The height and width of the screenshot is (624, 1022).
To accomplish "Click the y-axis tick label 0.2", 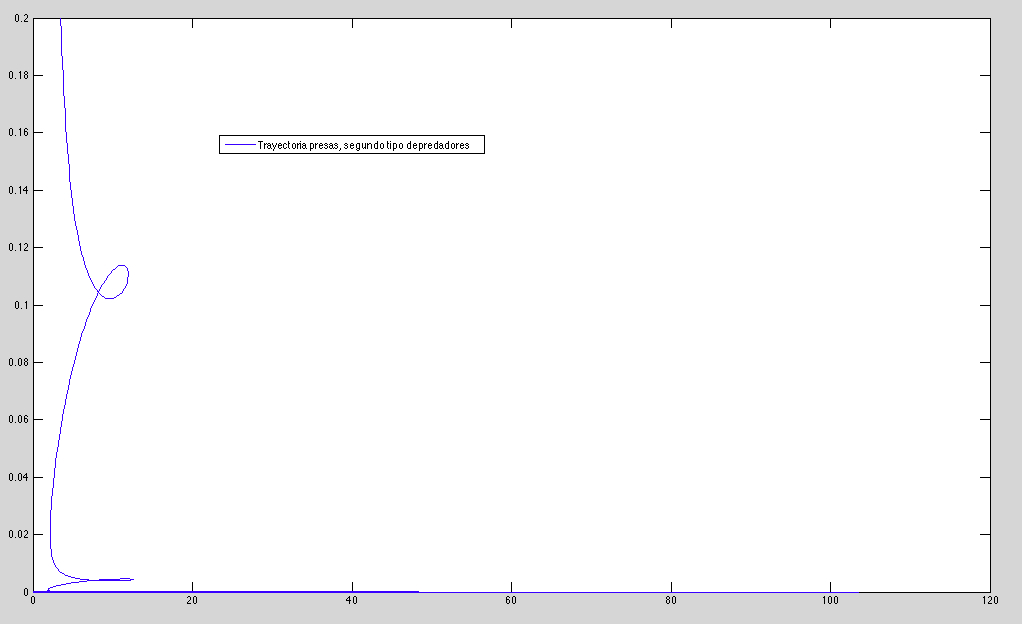I will [22, 18].
